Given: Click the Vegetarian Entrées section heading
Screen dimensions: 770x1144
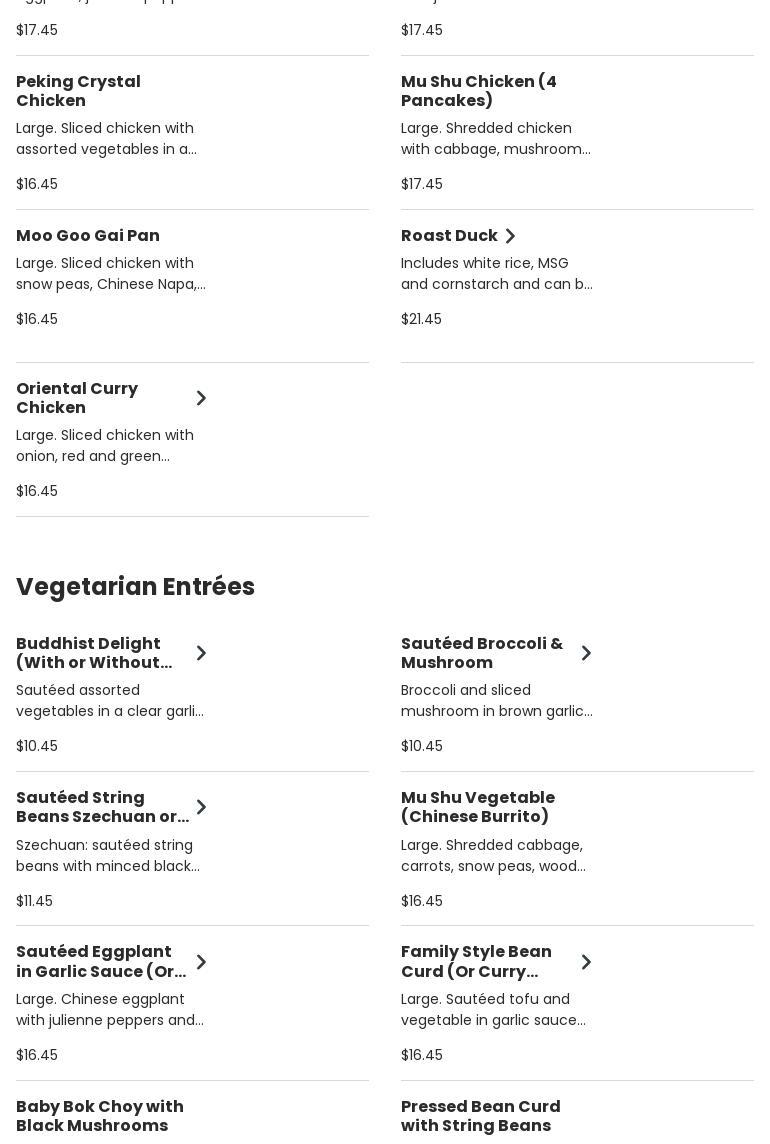Looking at the screenshot, I should click(x=136, y=587).
